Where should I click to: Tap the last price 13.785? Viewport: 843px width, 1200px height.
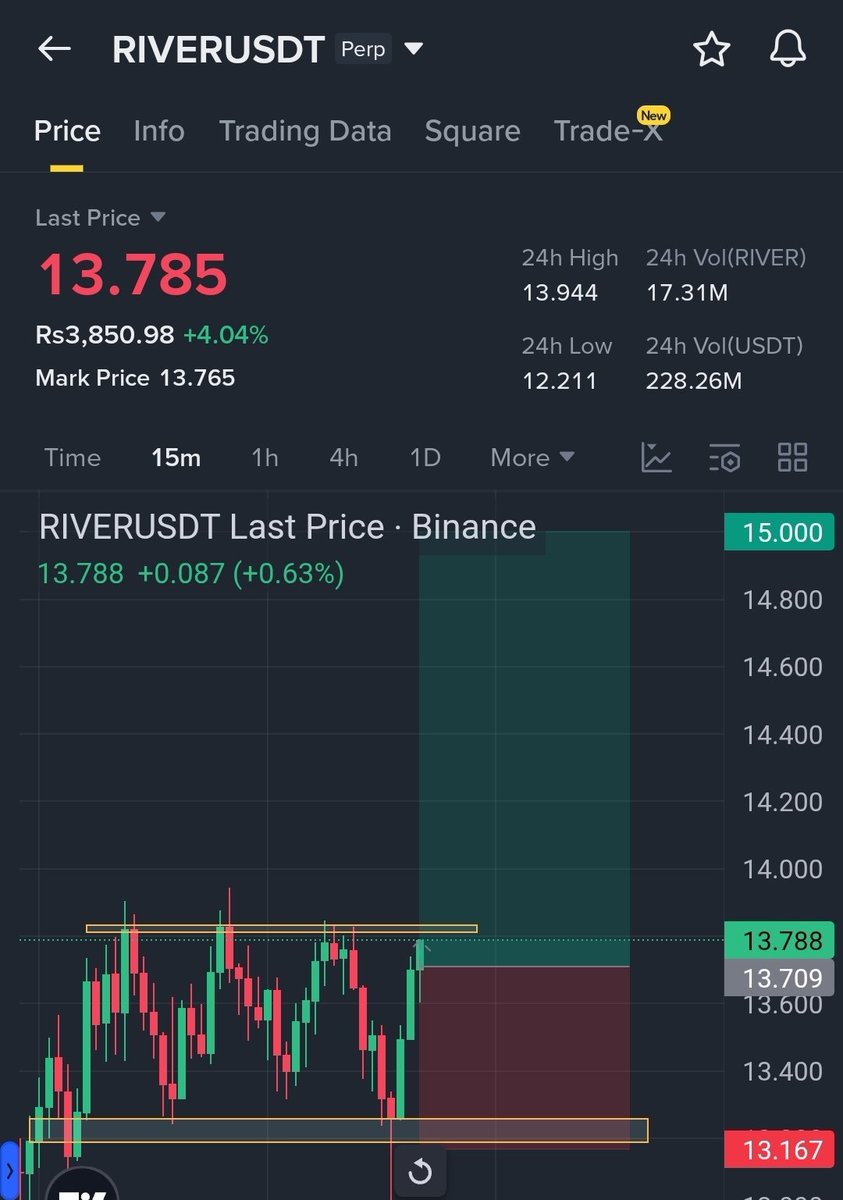pyautogui.click(x=133, y=275)
